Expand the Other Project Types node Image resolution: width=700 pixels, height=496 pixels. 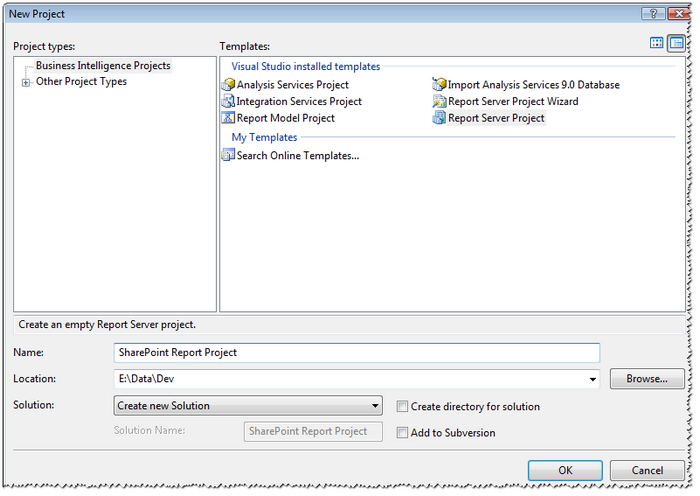[x=26, y=82]
